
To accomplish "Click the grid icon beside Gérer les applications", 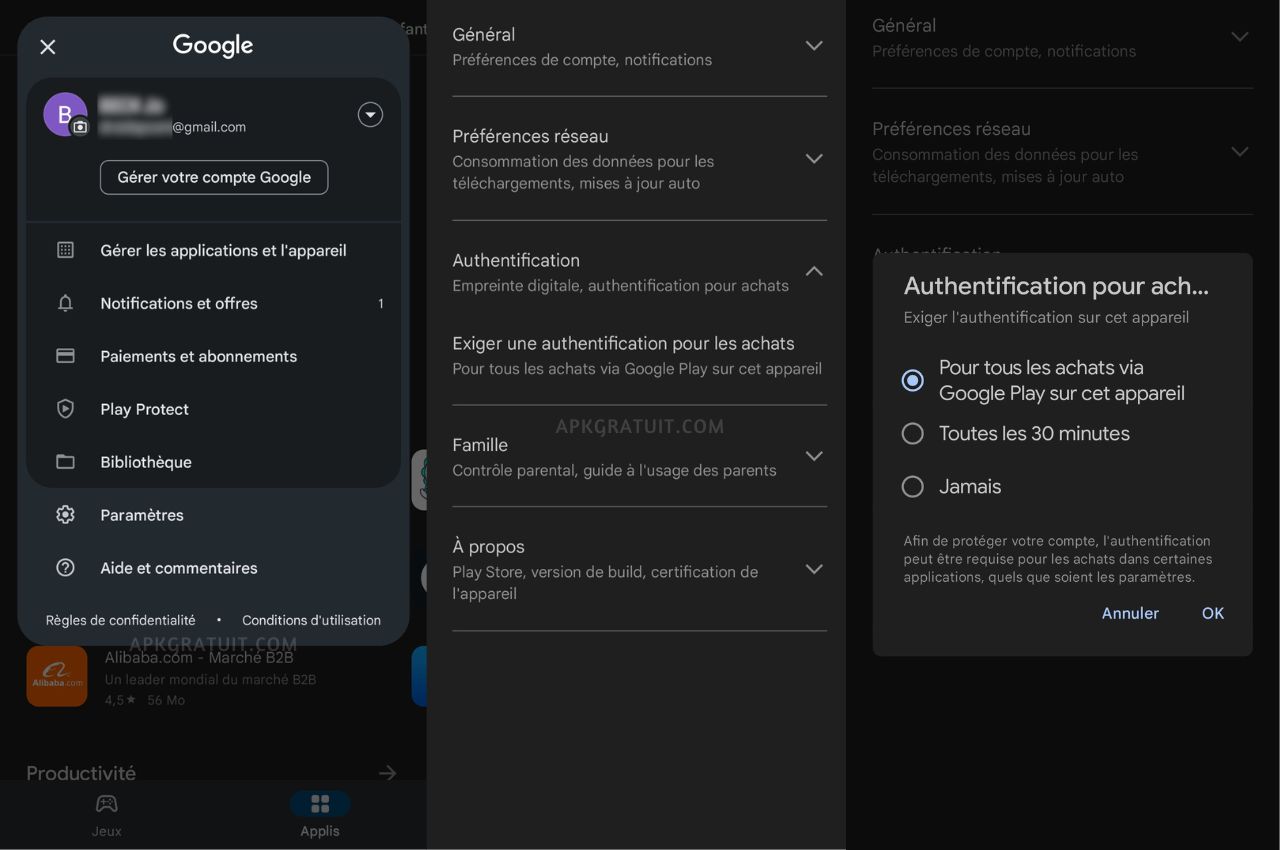I will pos(65,250).
